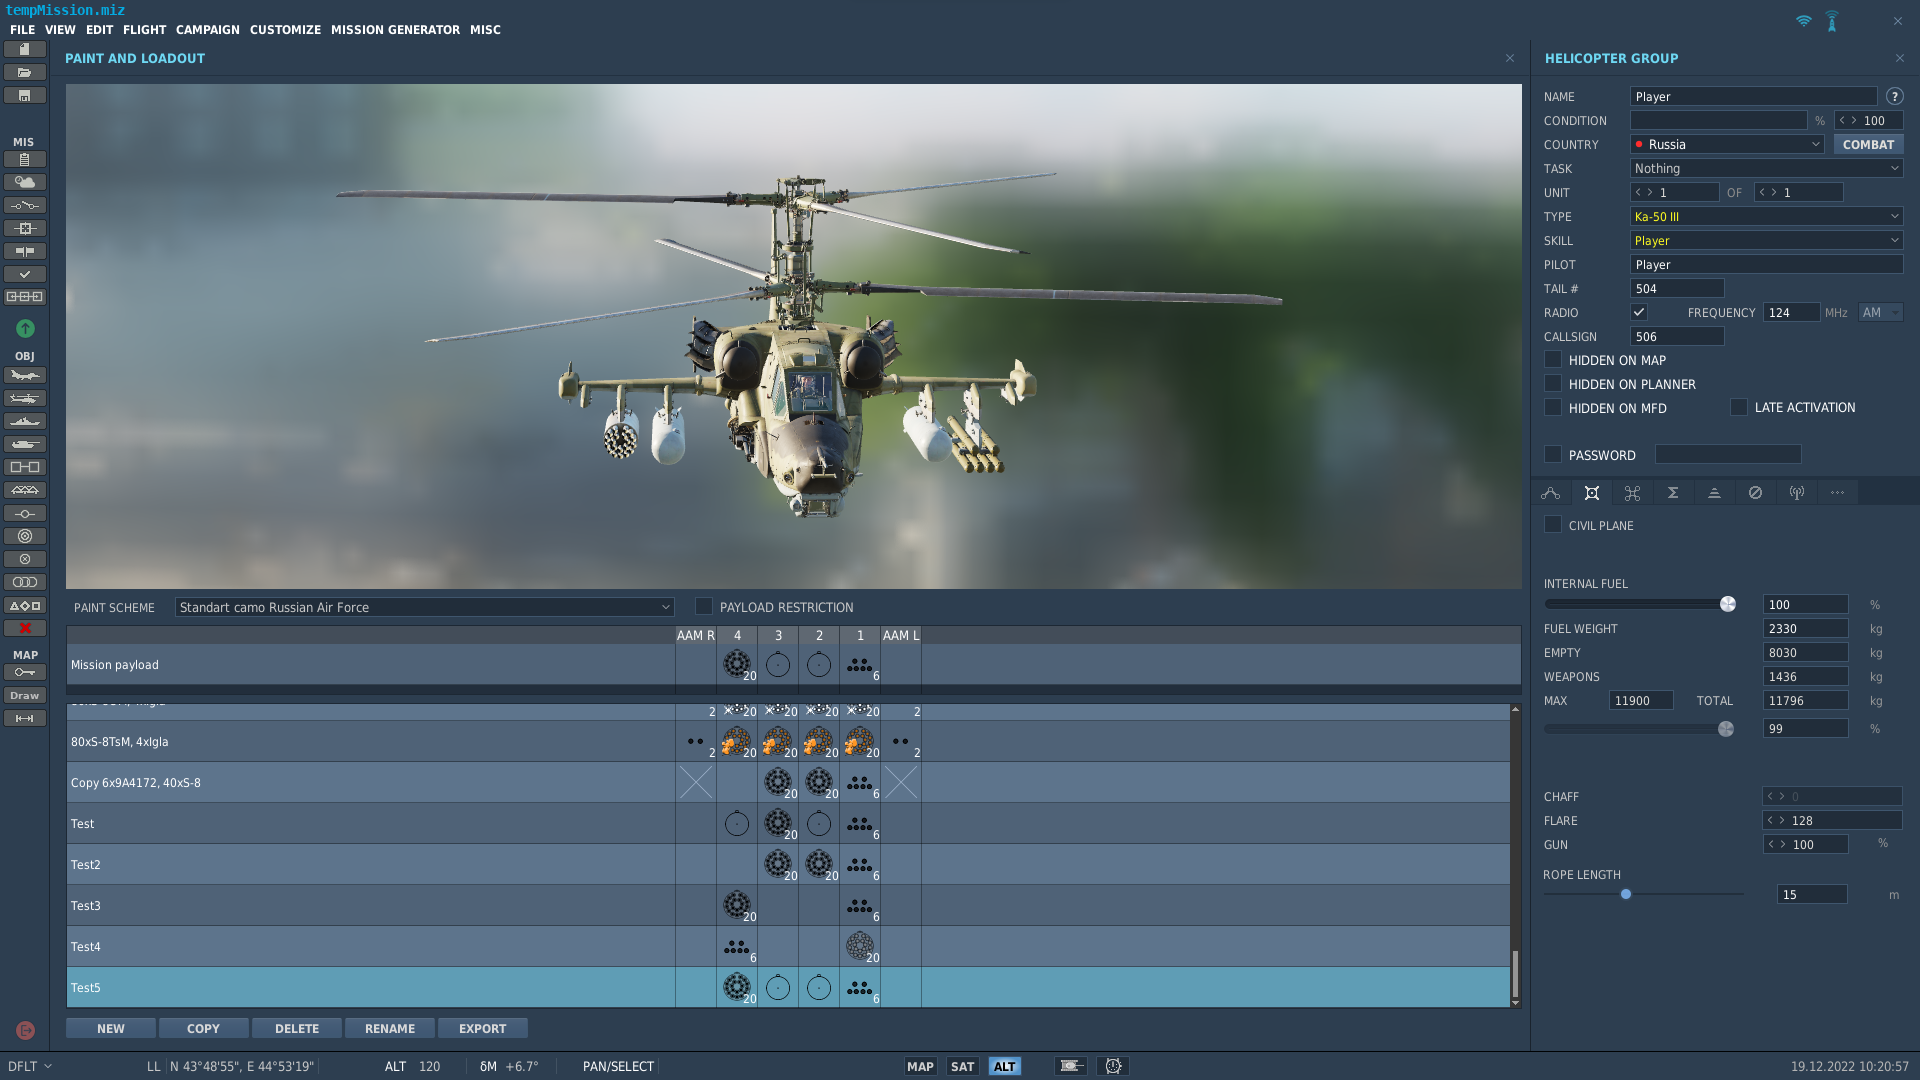Image resolution: width=1920 pixels, height=1080 pixels.
Task: Click the checkmark icon in MIS section
Action: tap(25, 274)
